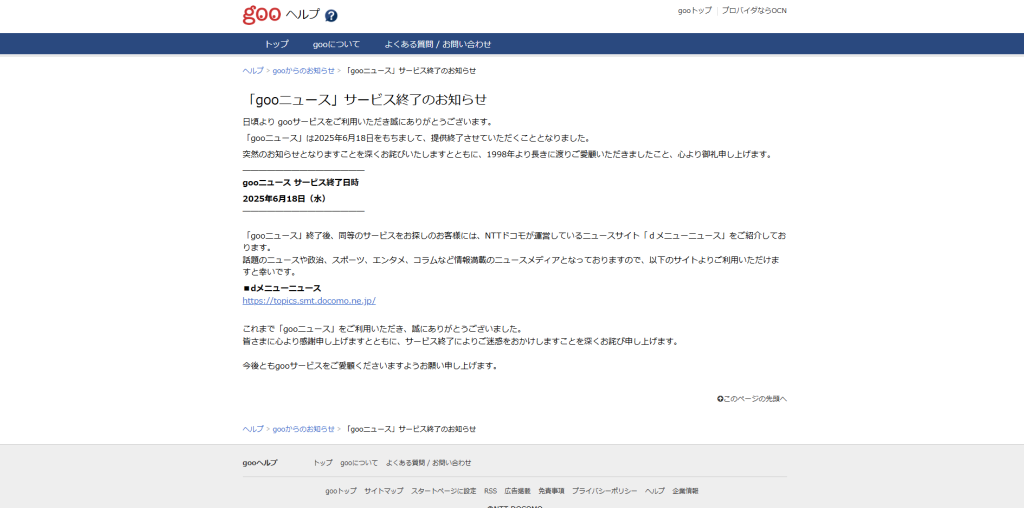This screenshot has width=1024, height=508.
Task: Open プライバシーポリシー in the footer
Action: point(604,491)
